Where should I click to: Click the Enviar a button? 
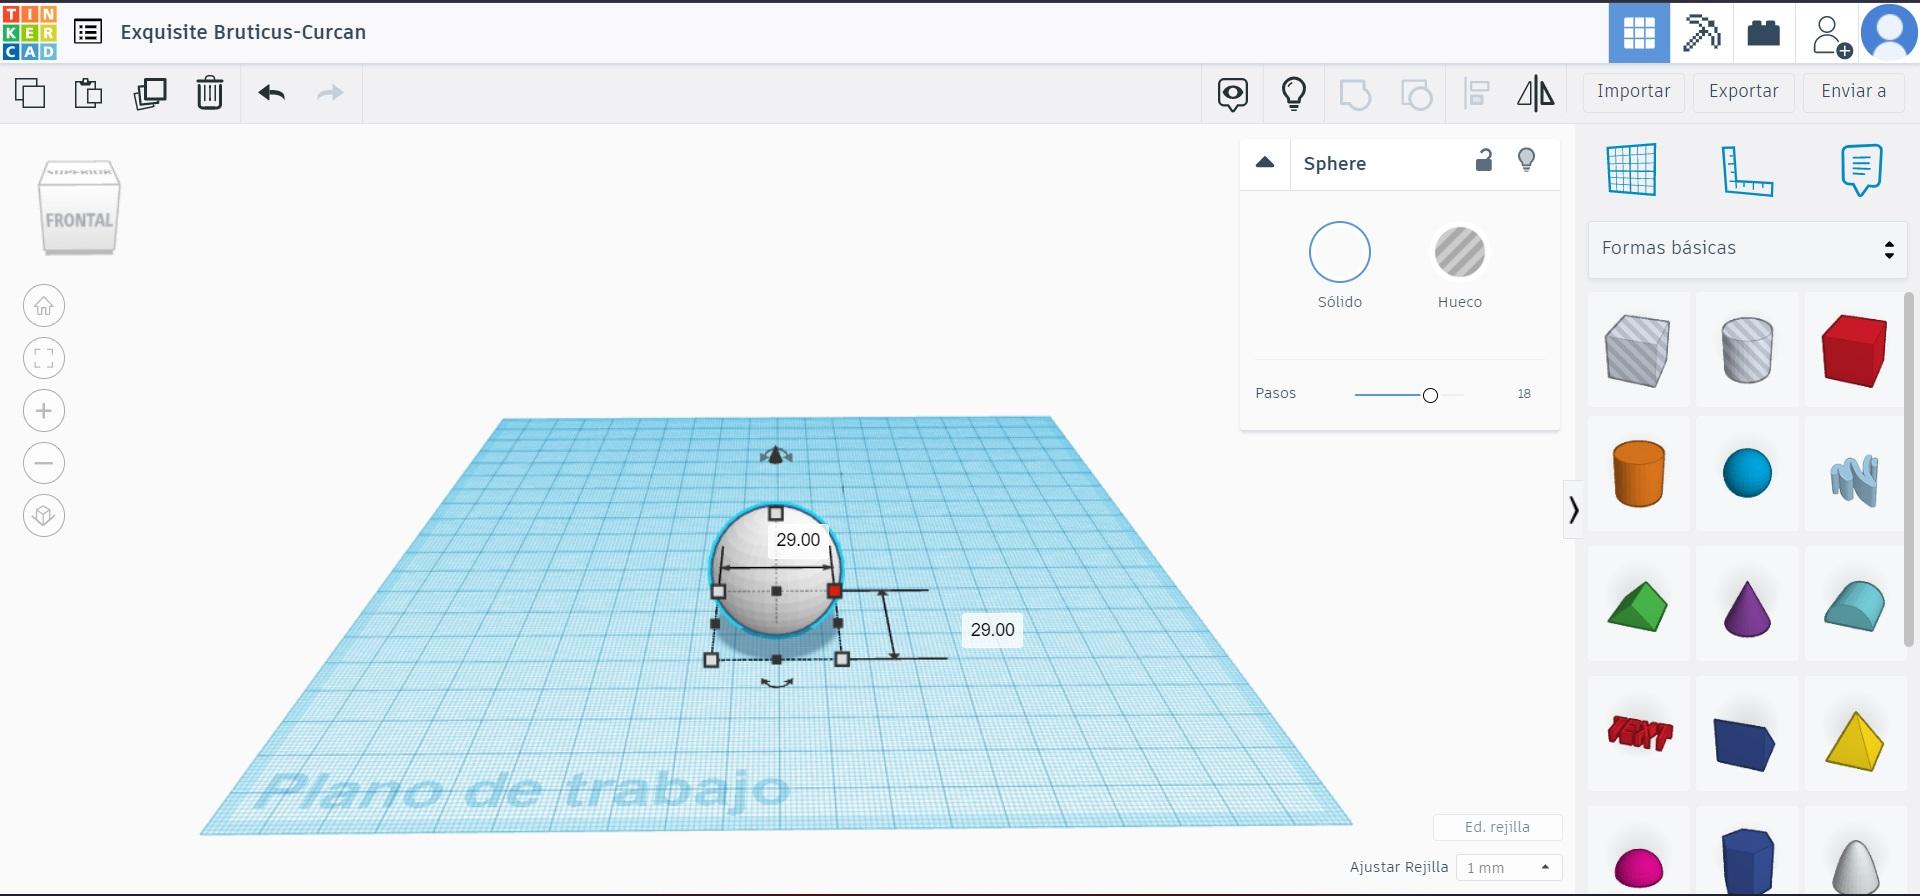[x=1854, y=92]
